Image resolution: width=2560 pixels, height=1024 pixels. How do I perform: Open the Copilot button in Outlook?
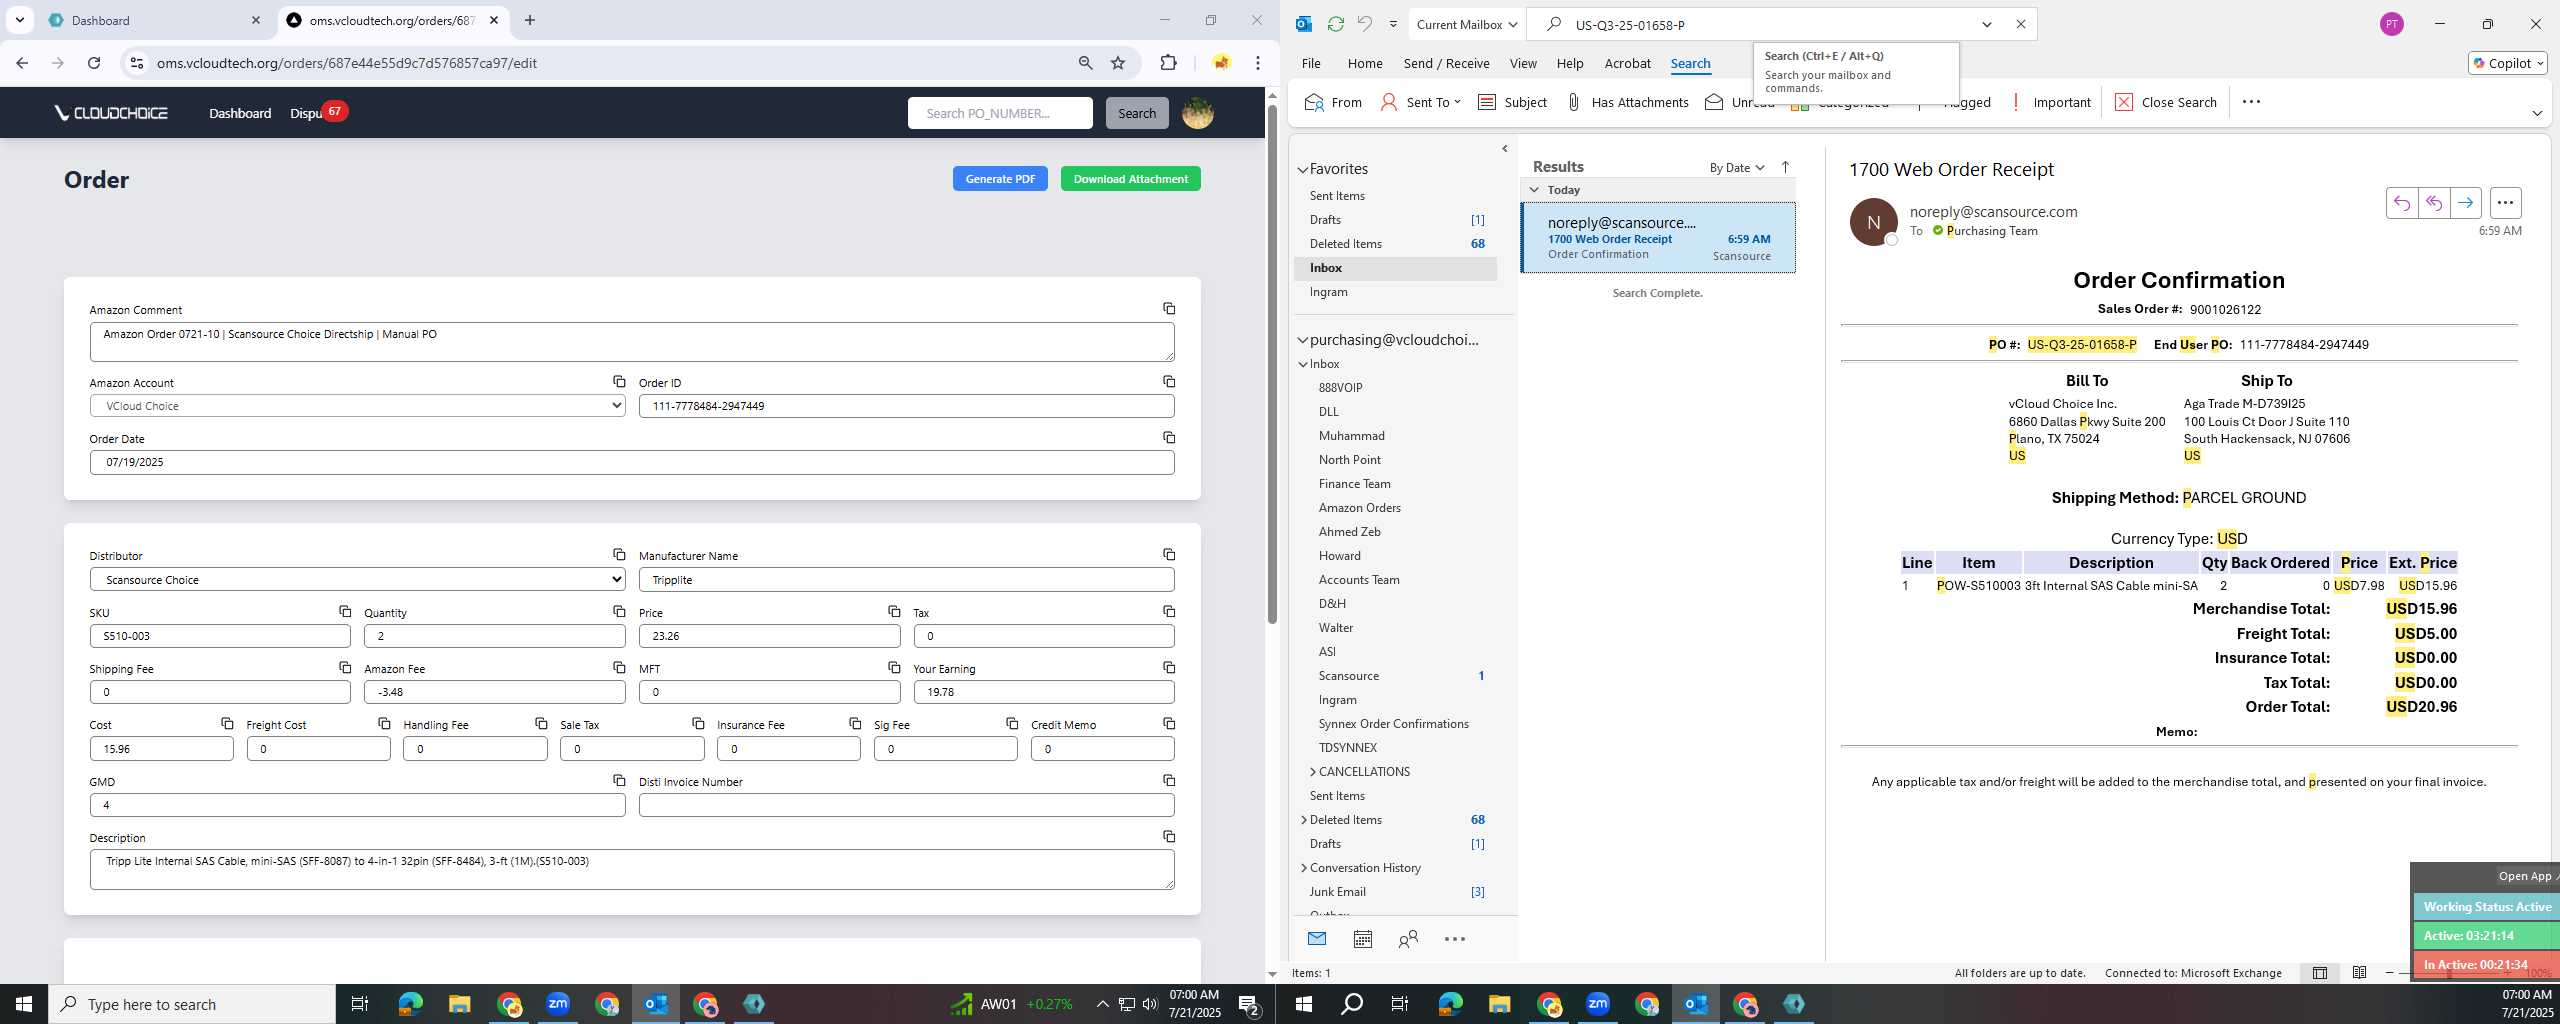click(x=2507, y=63)
